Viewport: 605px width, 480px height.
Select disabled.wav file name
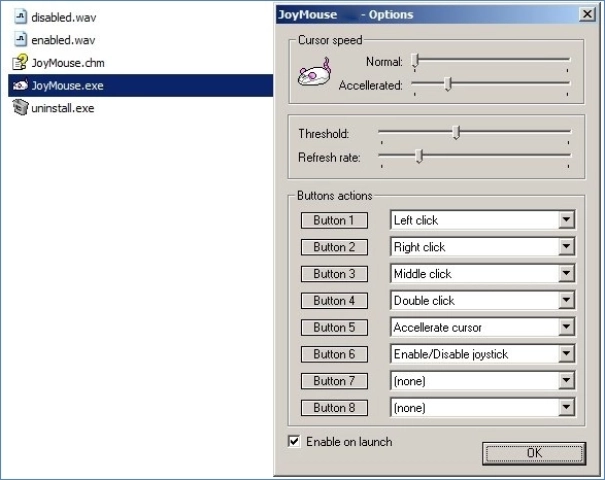64,17
